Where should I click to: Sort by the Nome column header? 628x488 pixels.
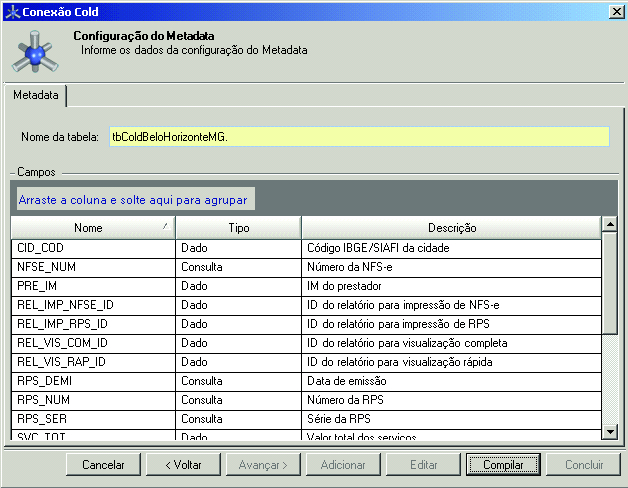92,228
